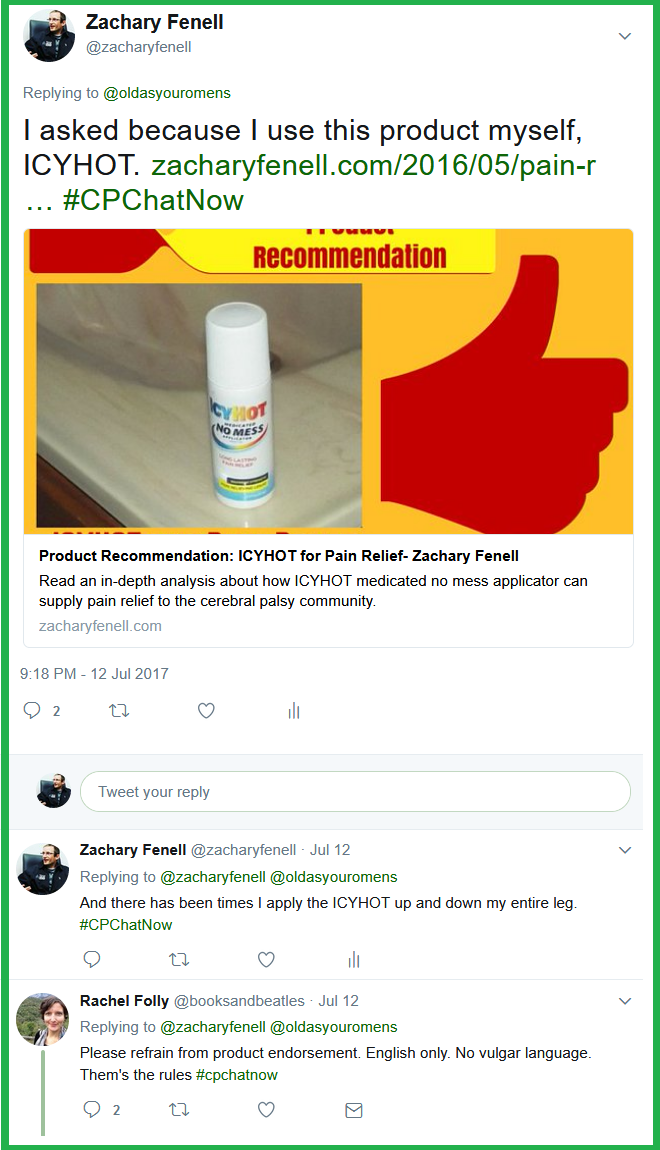Image resolution: width=660 pixels, height=1150 pixels.
Task: Click the 'Tweet your reply' field
Action: pos(355,791)
